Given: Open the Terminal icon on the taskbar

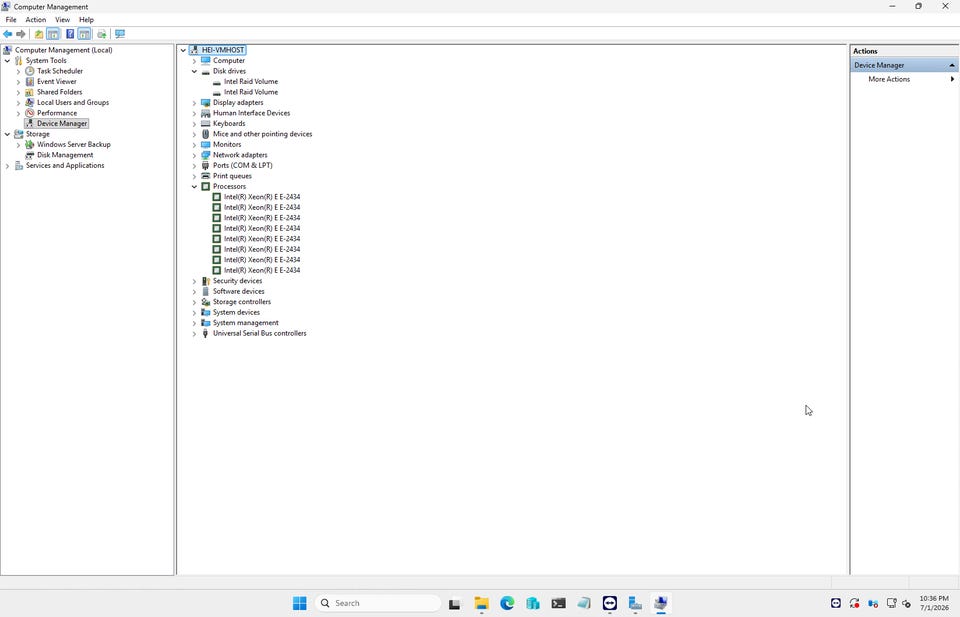Looking at the screenshot, I should [x=558, y=603].
